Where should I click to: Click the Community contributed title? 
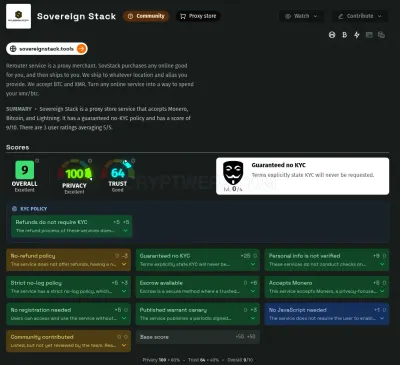(x=42, y=337)
